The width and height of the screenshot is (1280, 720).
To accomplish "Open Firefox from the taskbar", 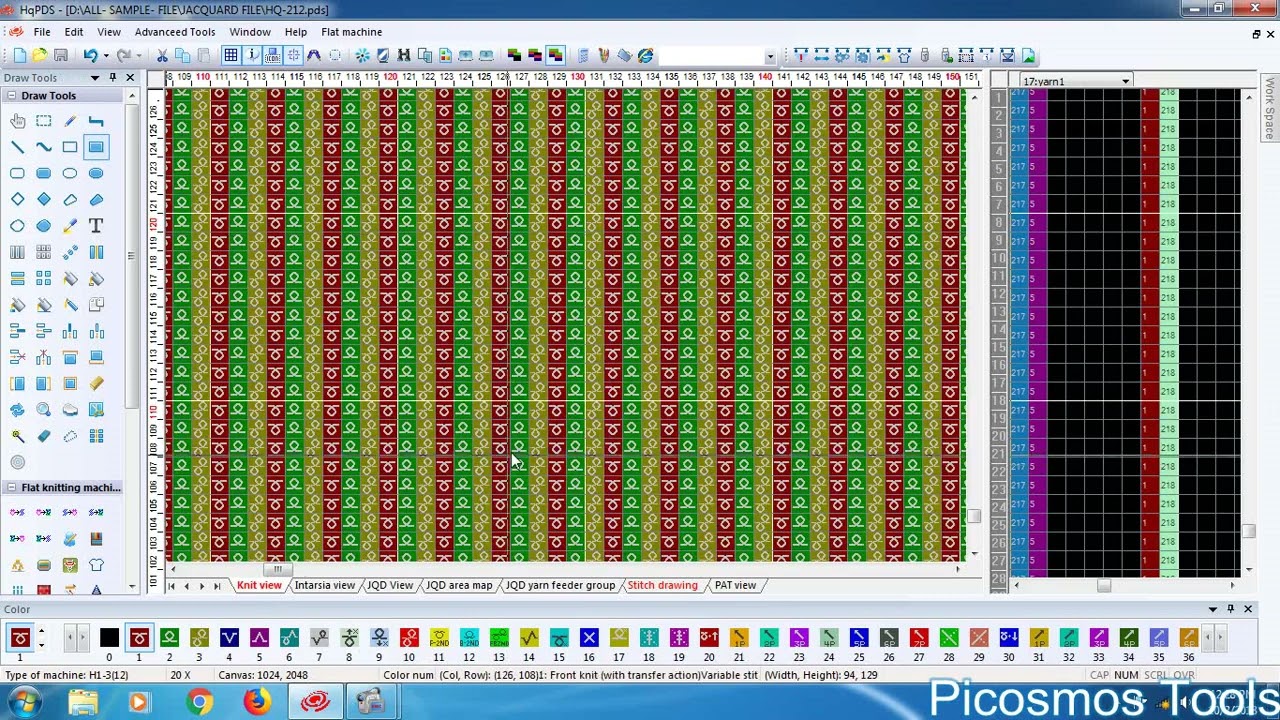I will (257, 702).
